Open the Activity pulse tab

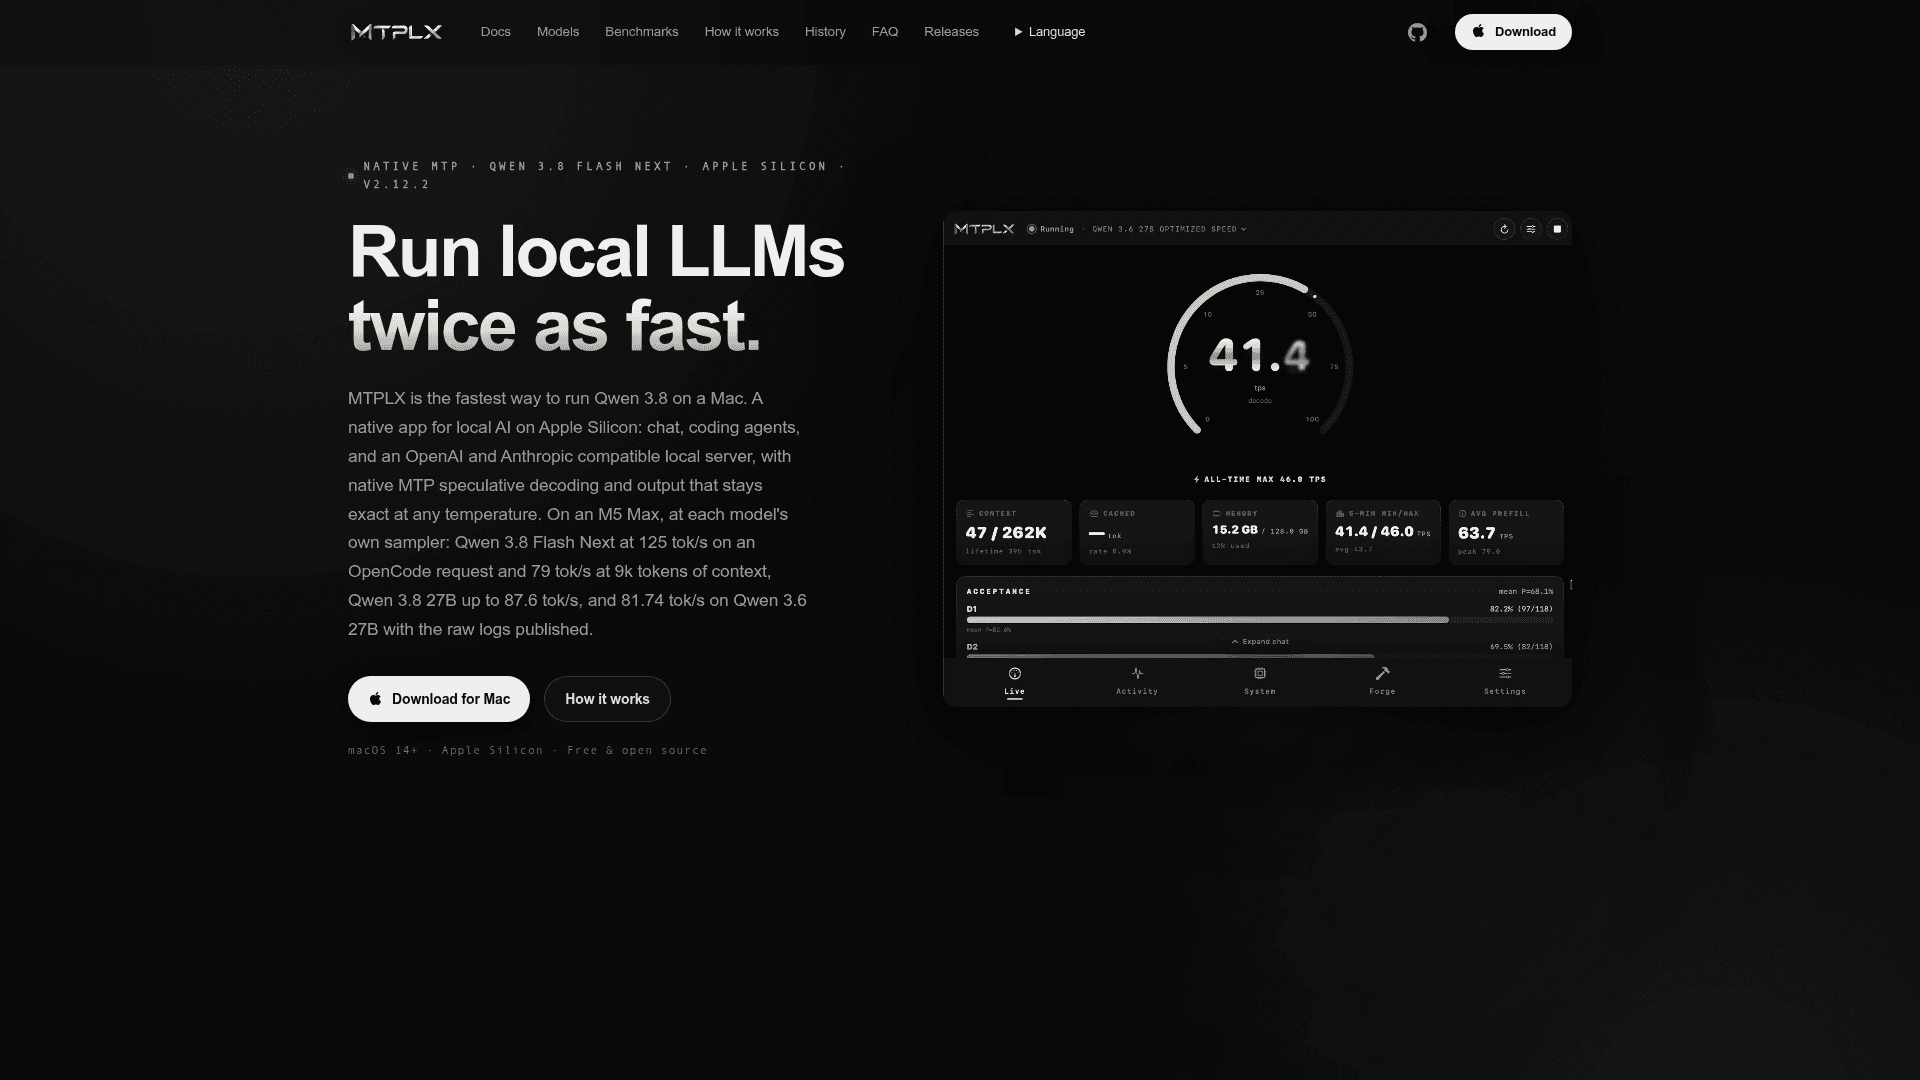pyautogui.click(x=1137, y=681)
